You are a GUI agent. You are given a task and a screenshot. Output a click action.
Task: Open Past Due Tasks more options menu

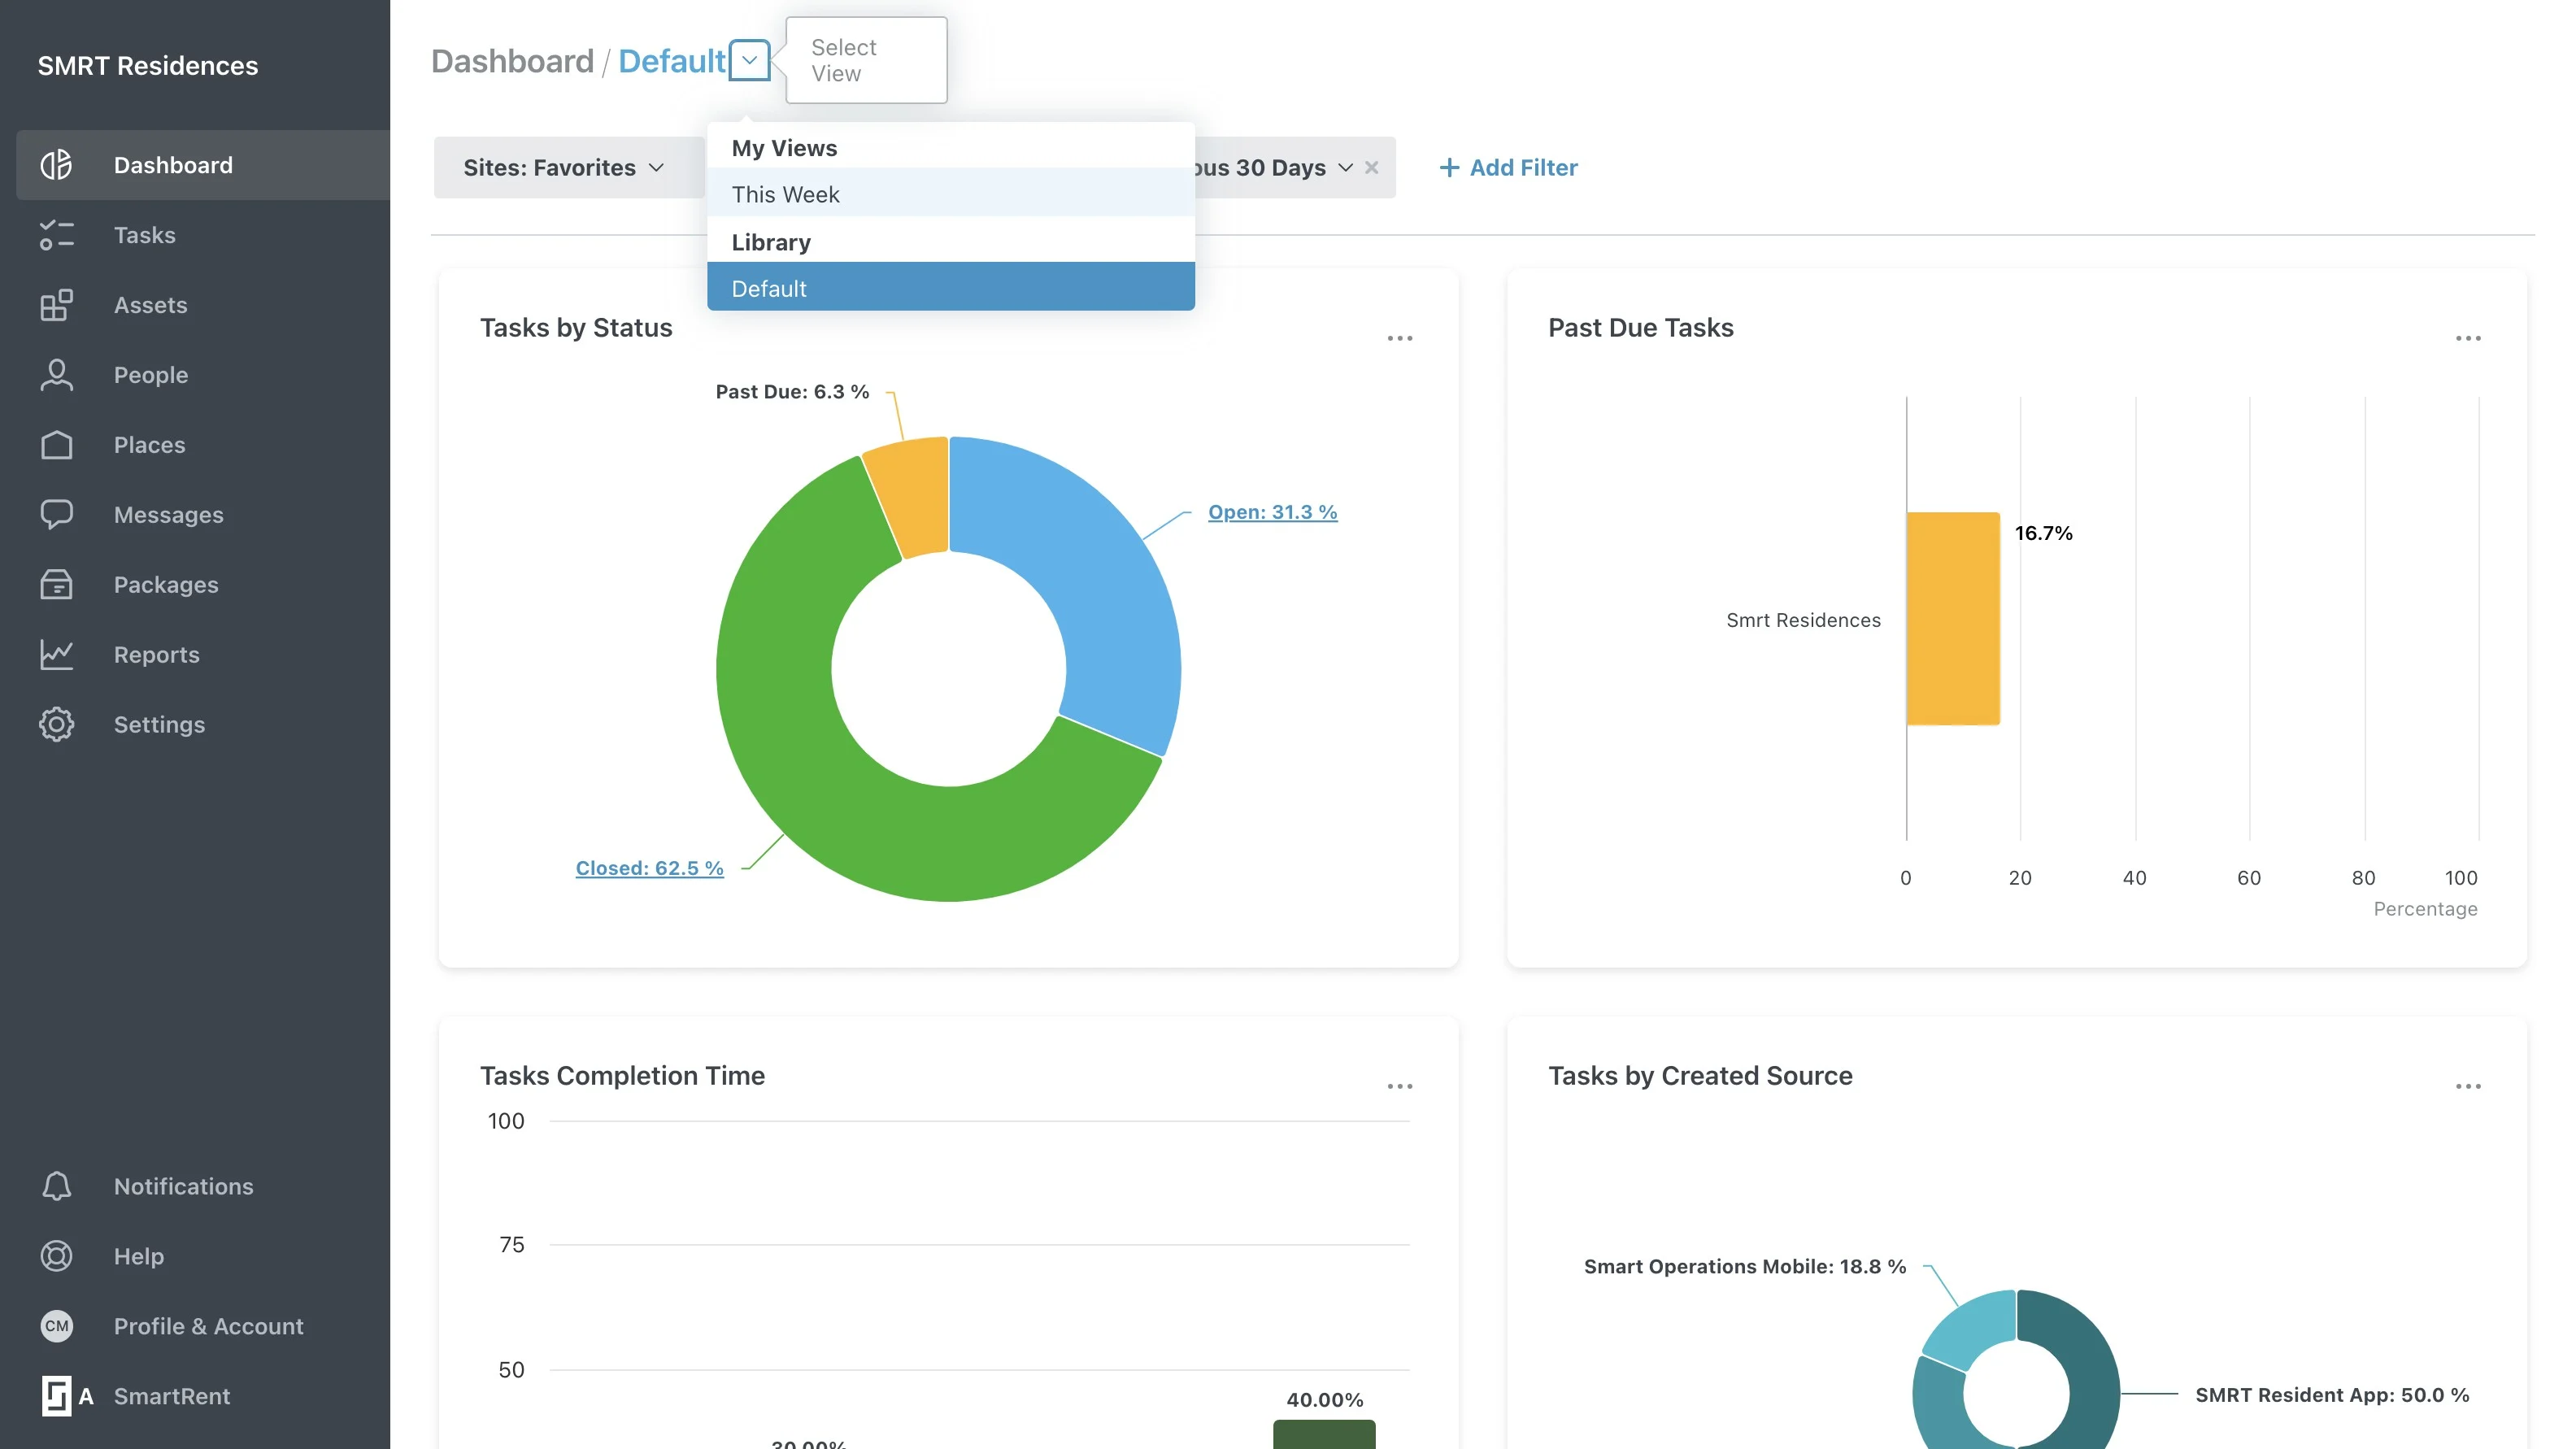(x=2468, y=338)
